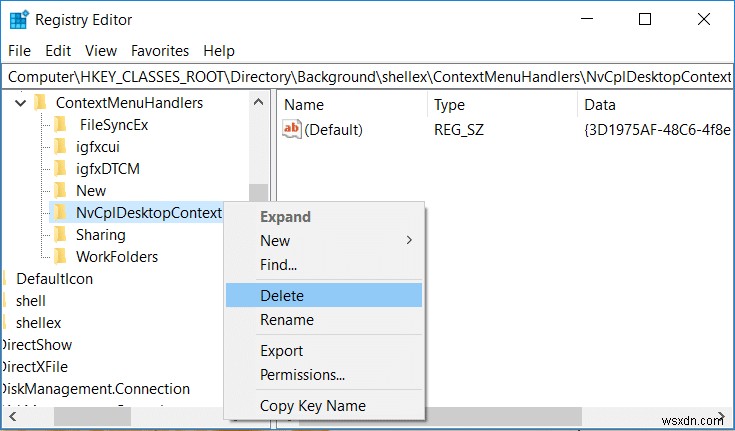The image size is (735, 431).
Task: Open the Edit menu
Action: pyautogui.click(x=58, y=50)
